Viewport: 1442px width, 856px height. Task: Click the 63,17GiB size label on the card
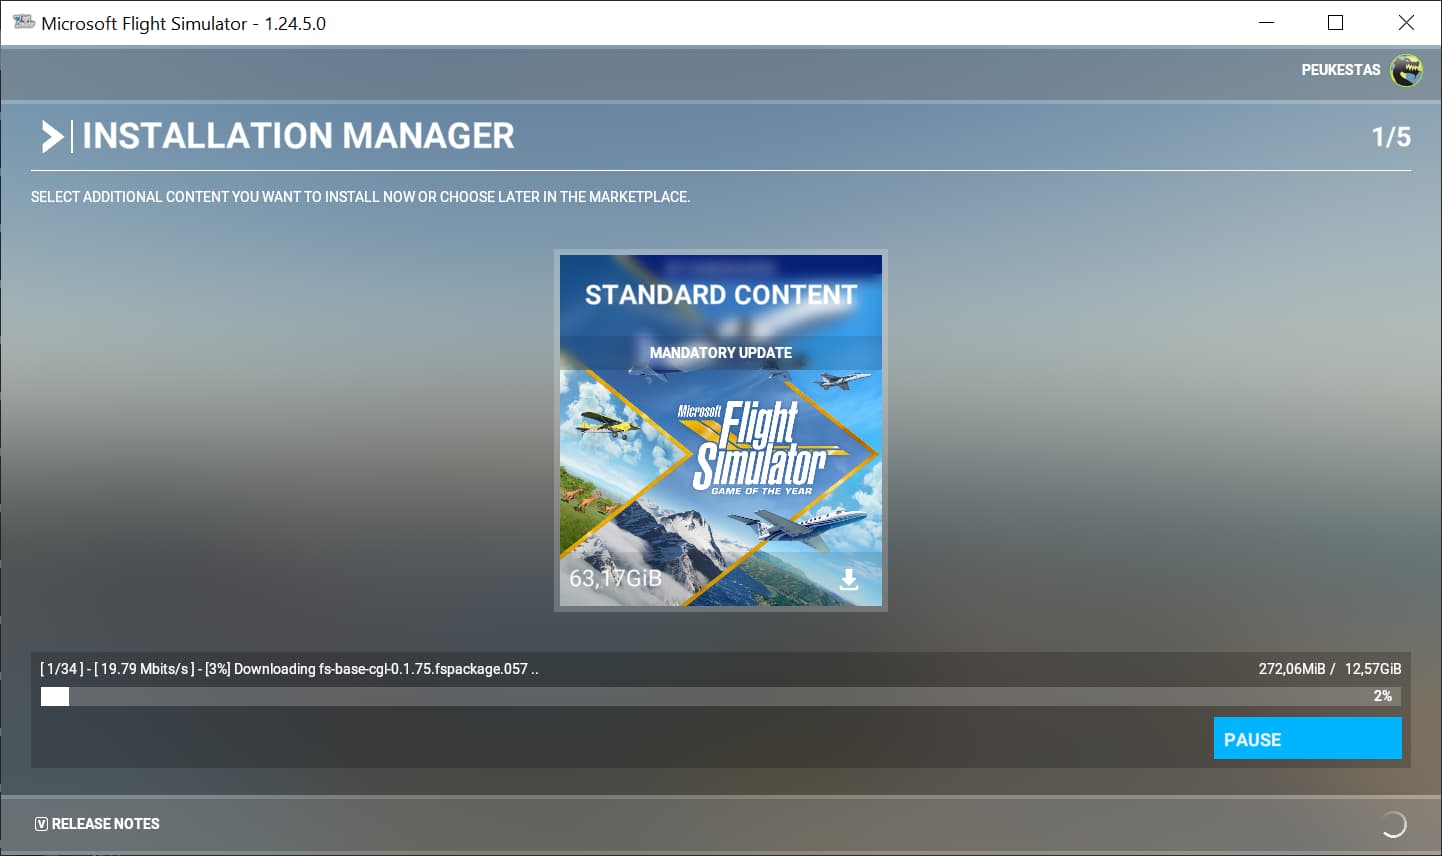point(615,578)
